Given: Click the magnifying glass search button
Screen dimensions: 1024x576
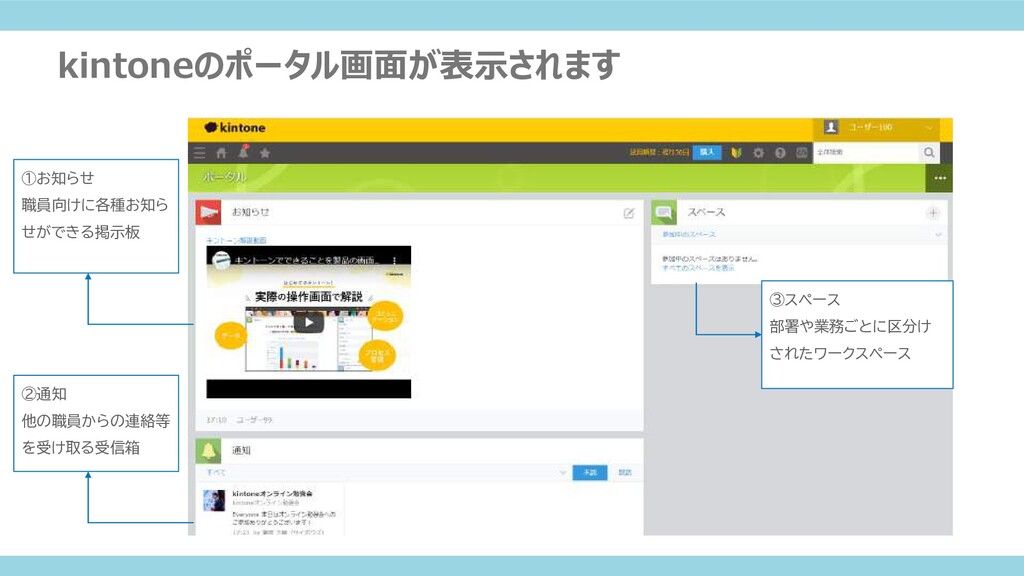Looking at the screenshot, I should (x=929, y=153).
